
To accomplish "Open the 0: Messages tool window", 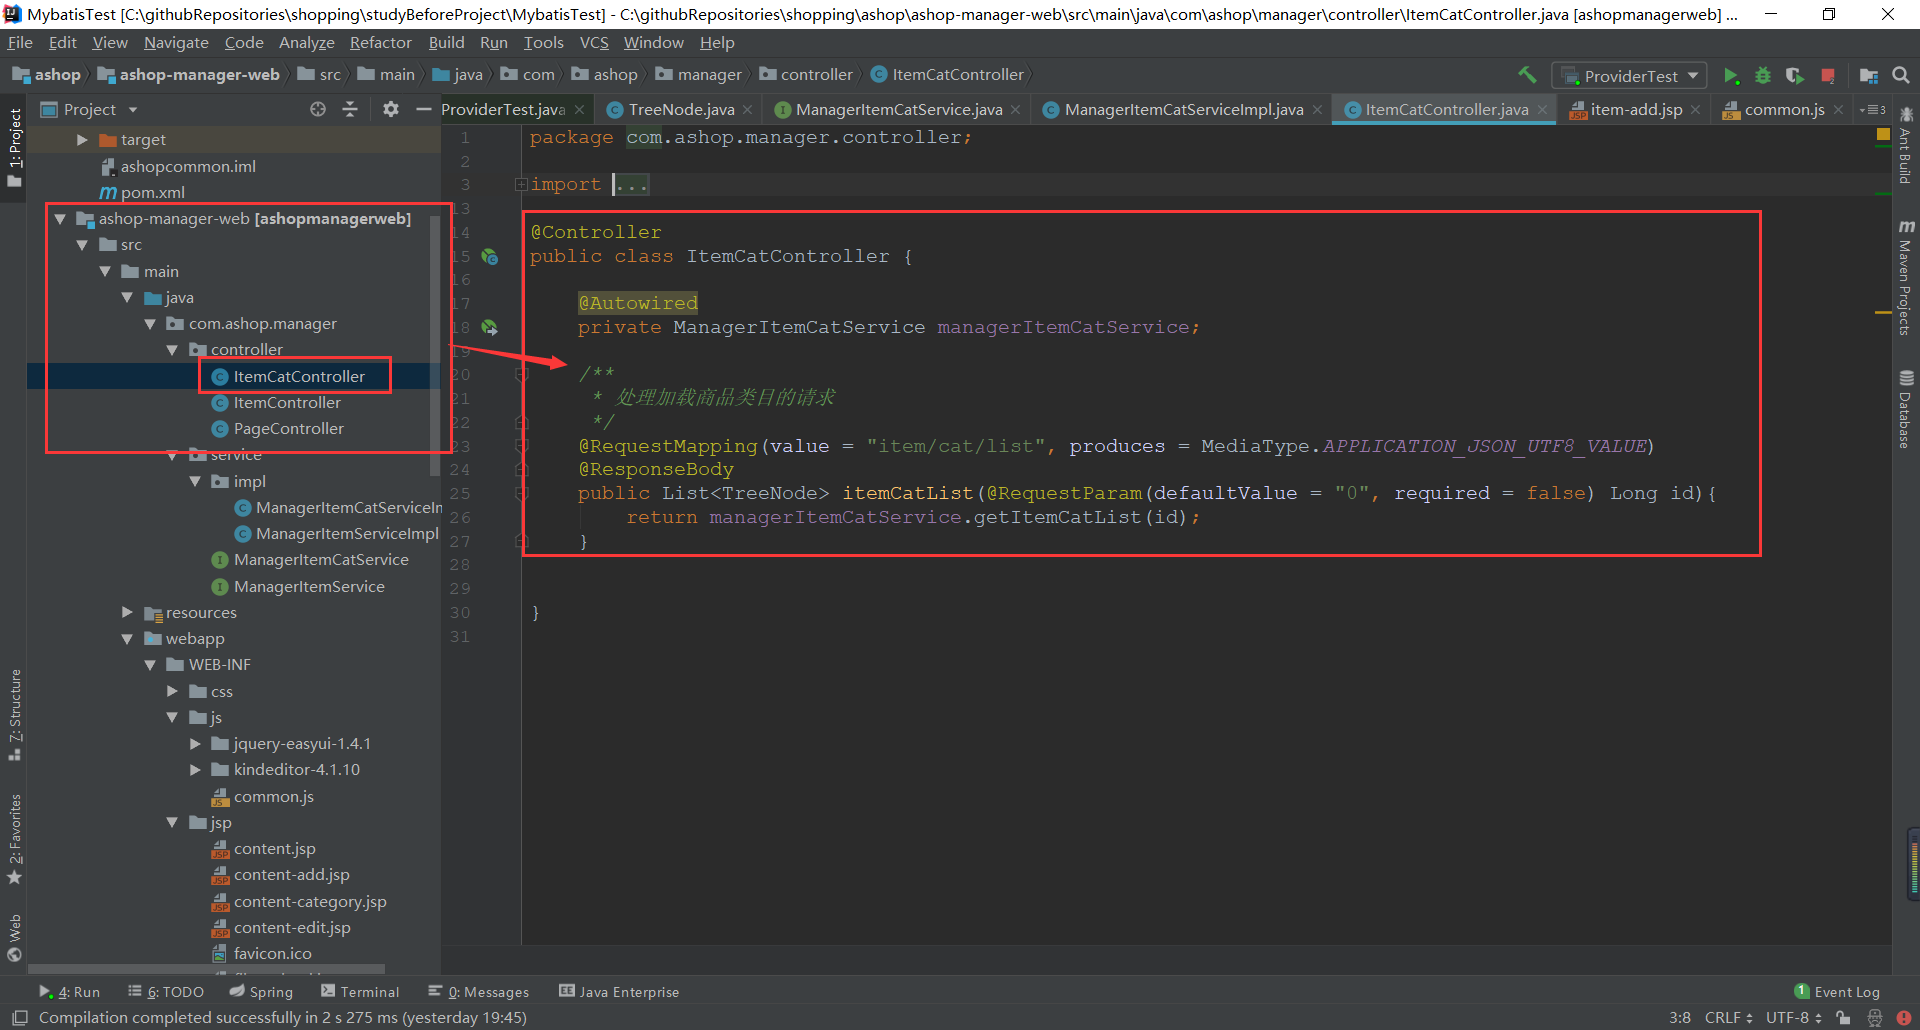I will 478,992.
